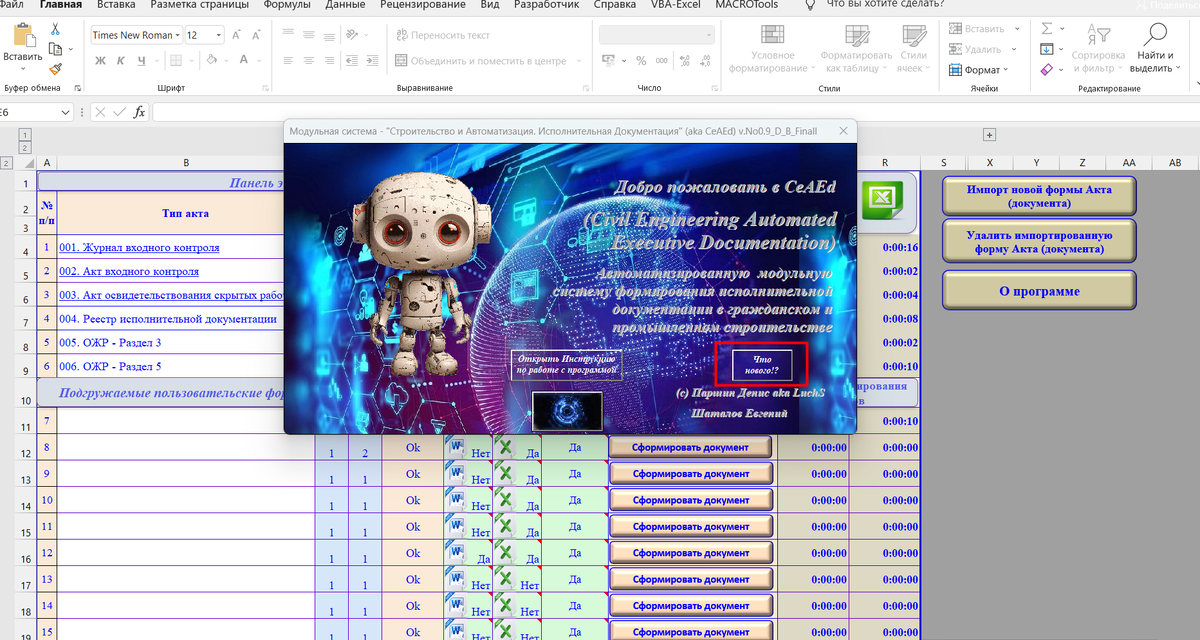1200x640 pixels.
Task: Switch to the Формулы ribbon tab
Action: [x=286, y=4]
